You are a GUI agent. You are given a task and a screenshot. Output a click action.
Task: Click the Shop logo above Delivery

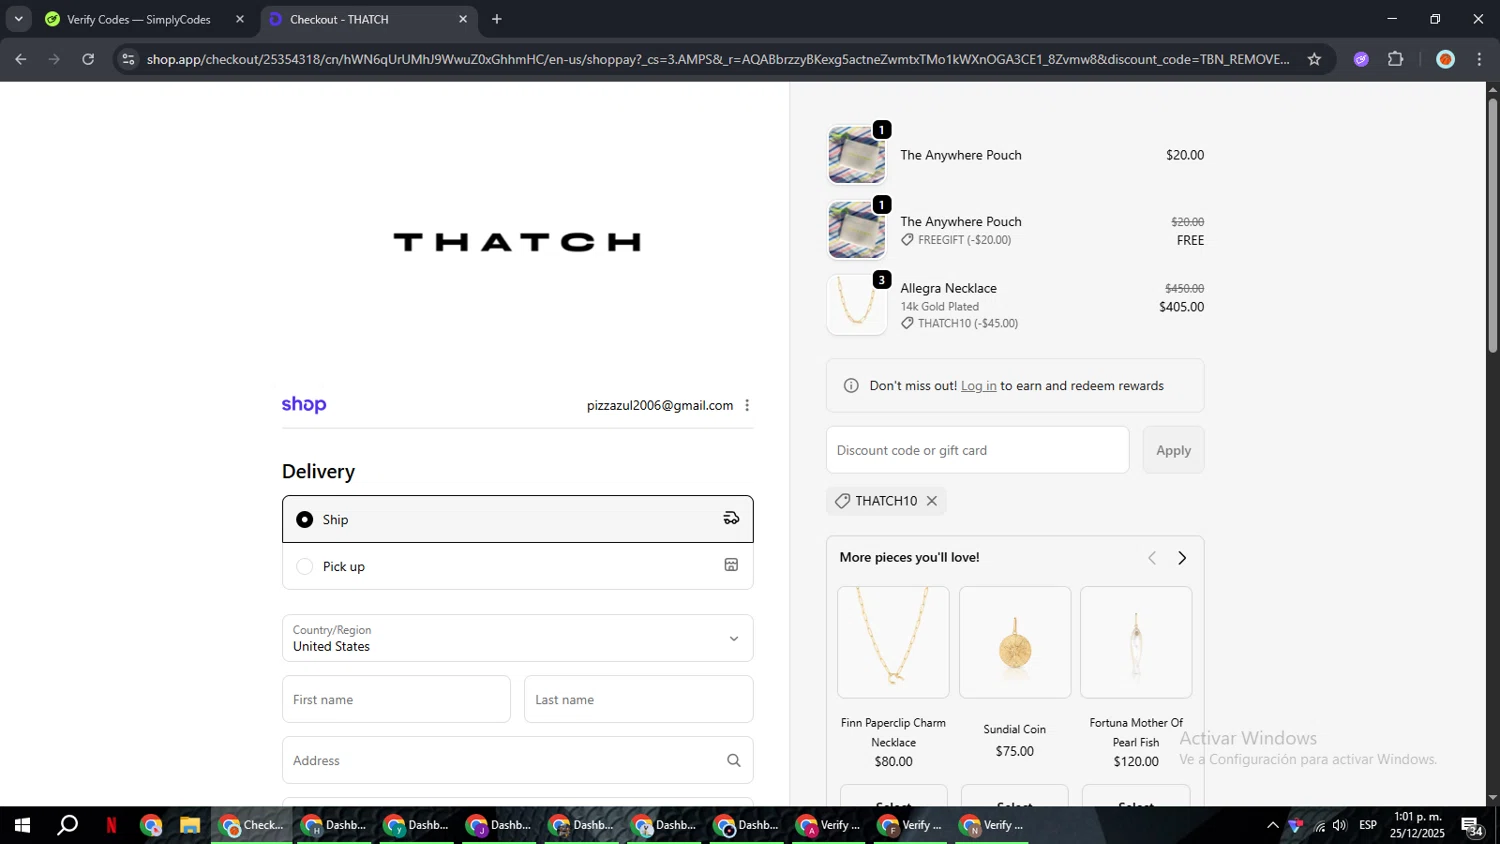[304, 405]
